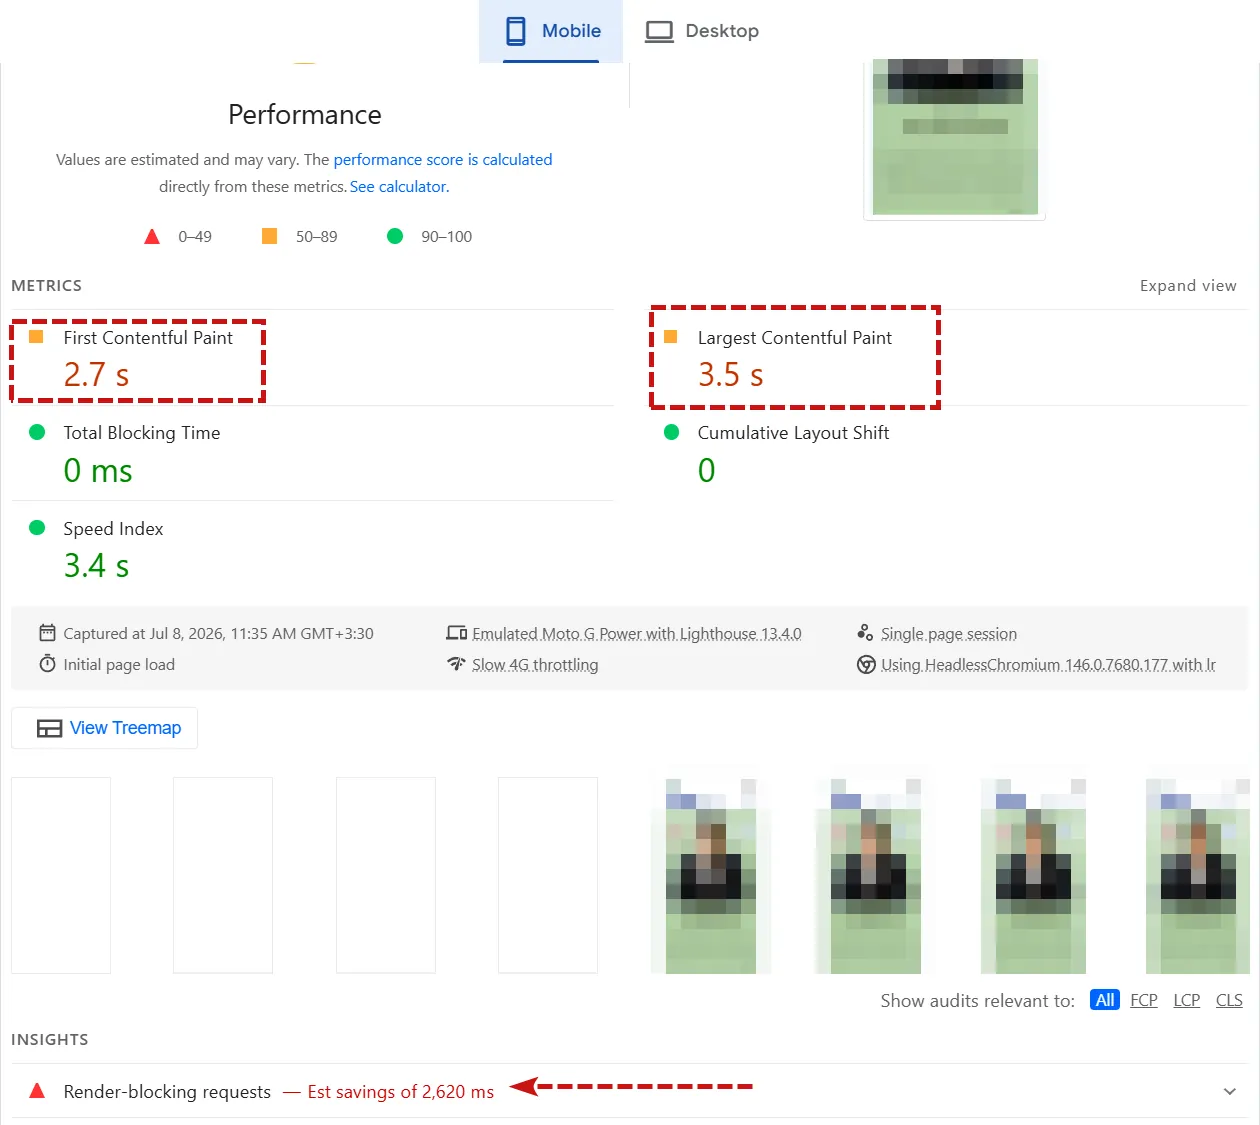Click 'Single page session' text

pyautogui.click(x=949, y=634)
